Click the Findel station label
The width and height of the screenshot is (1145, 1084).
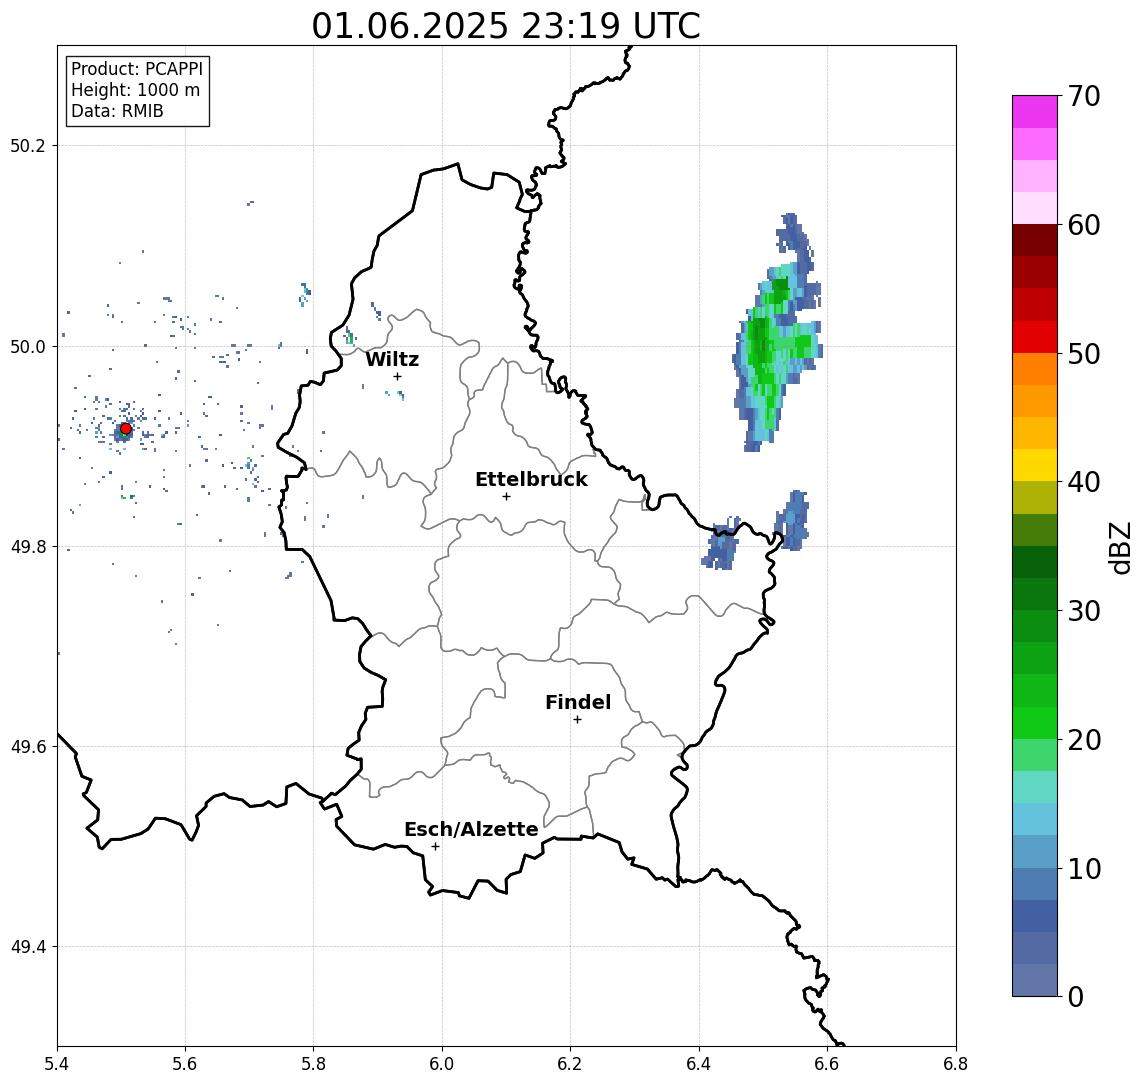click(578, 702)
